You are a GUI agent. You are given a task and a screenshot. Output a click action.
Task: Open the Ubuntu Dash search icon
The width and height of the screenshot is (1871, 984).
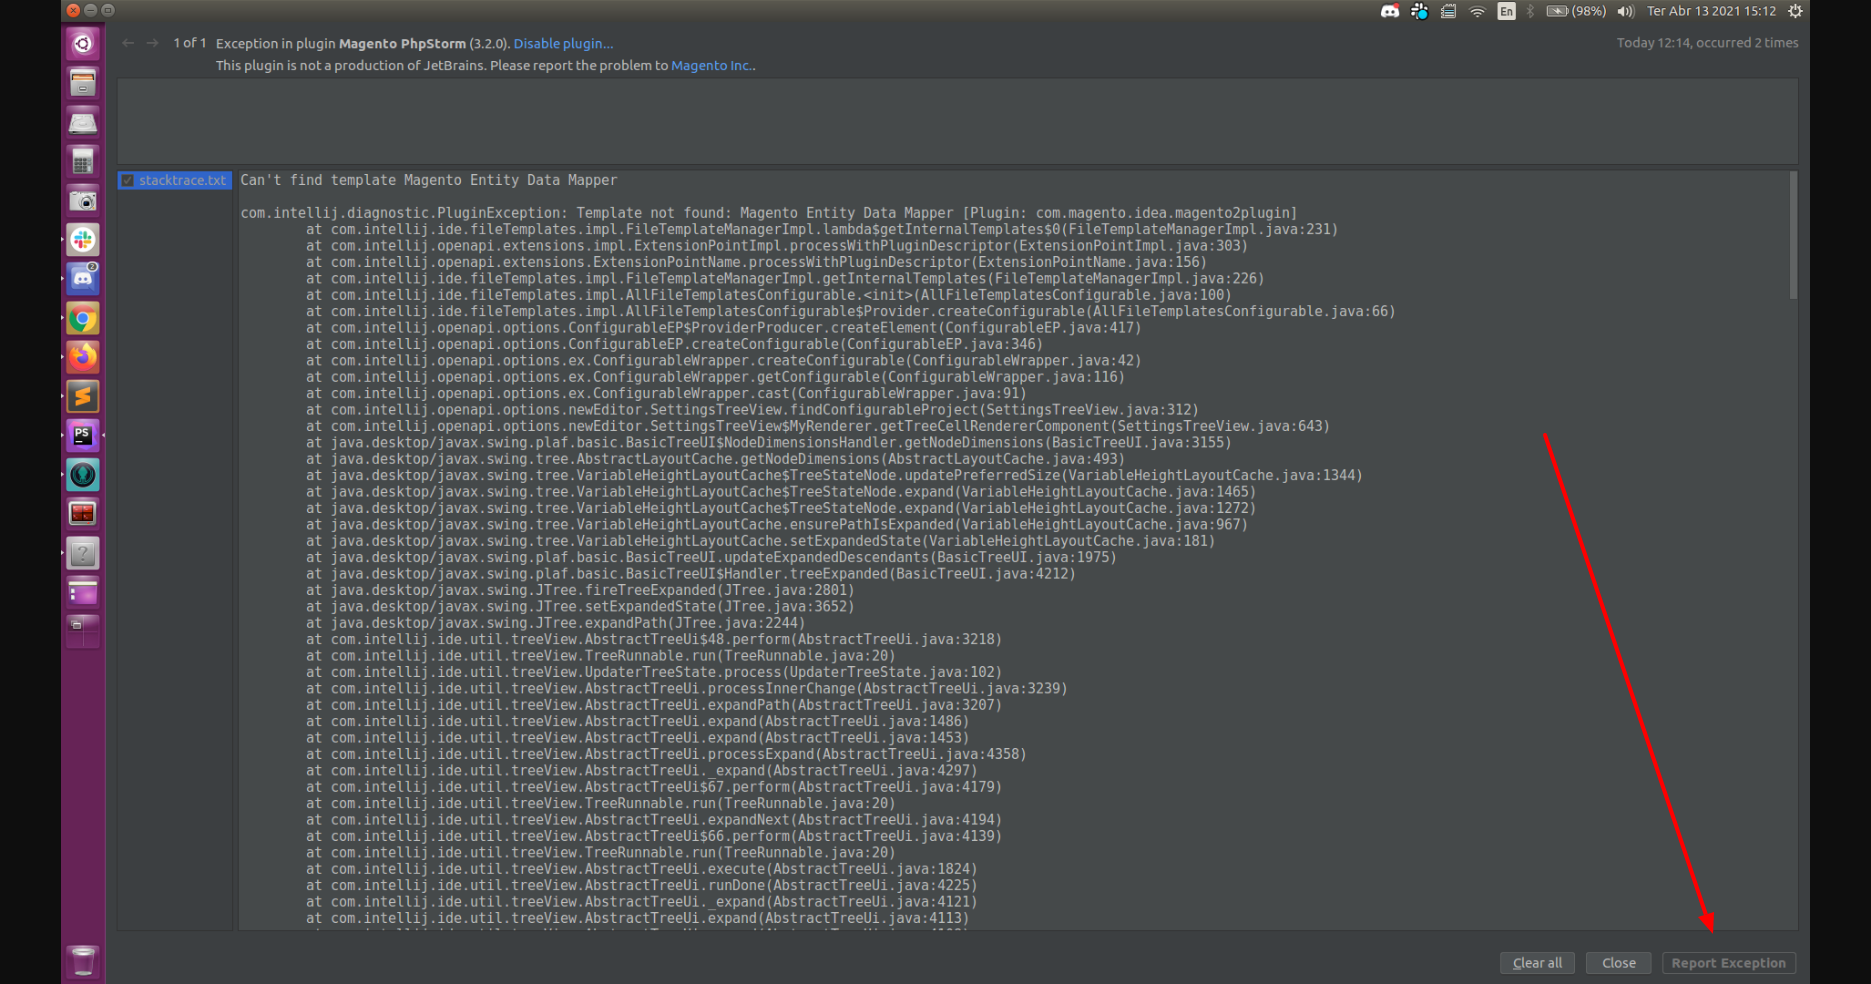pyautogui.click(x=83, y=43)
